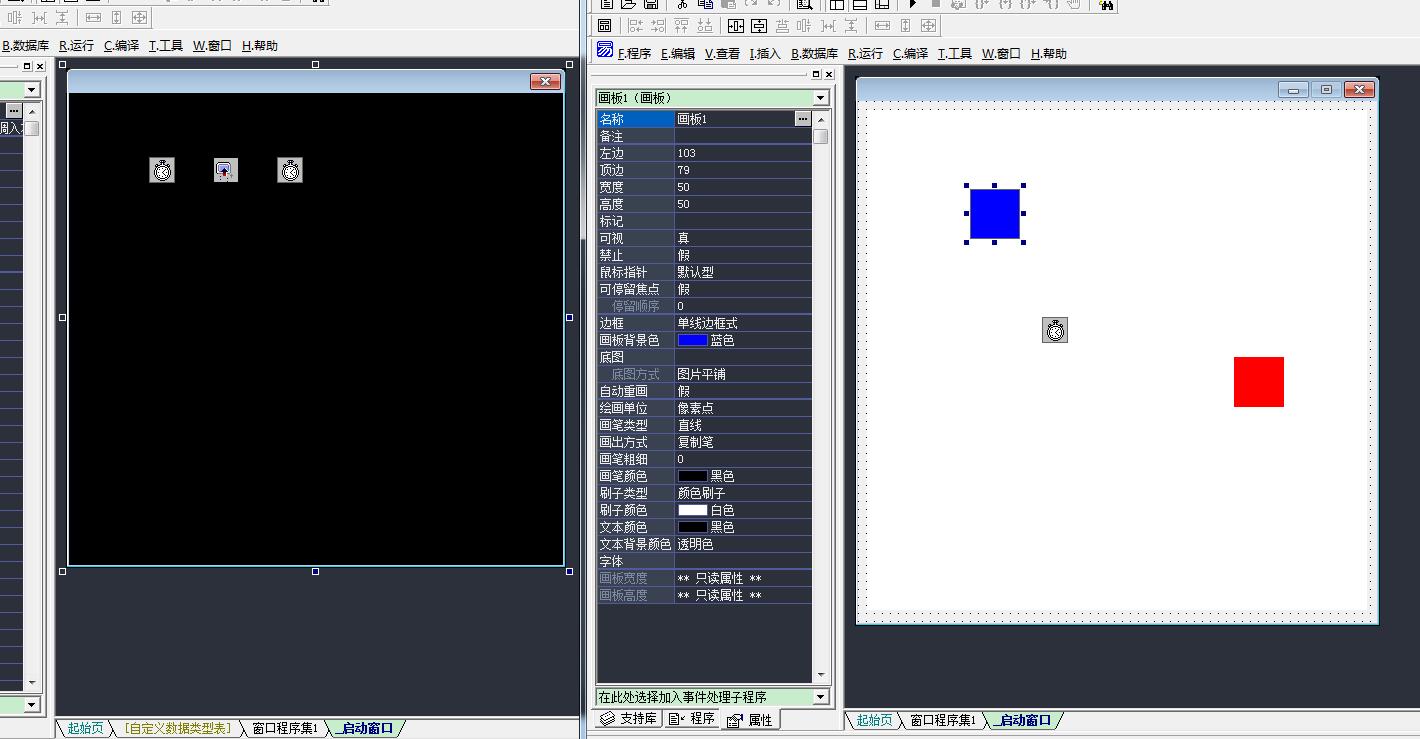
Task: Click center-horizontally icon in right window toolbar
Action: [x=736, y=26]
